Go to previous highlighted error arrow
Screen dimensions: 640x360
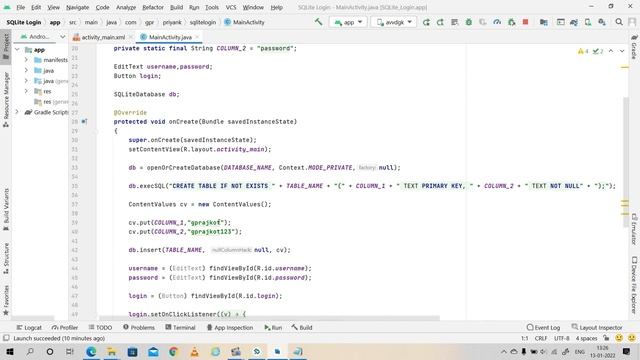click(611, 51)
